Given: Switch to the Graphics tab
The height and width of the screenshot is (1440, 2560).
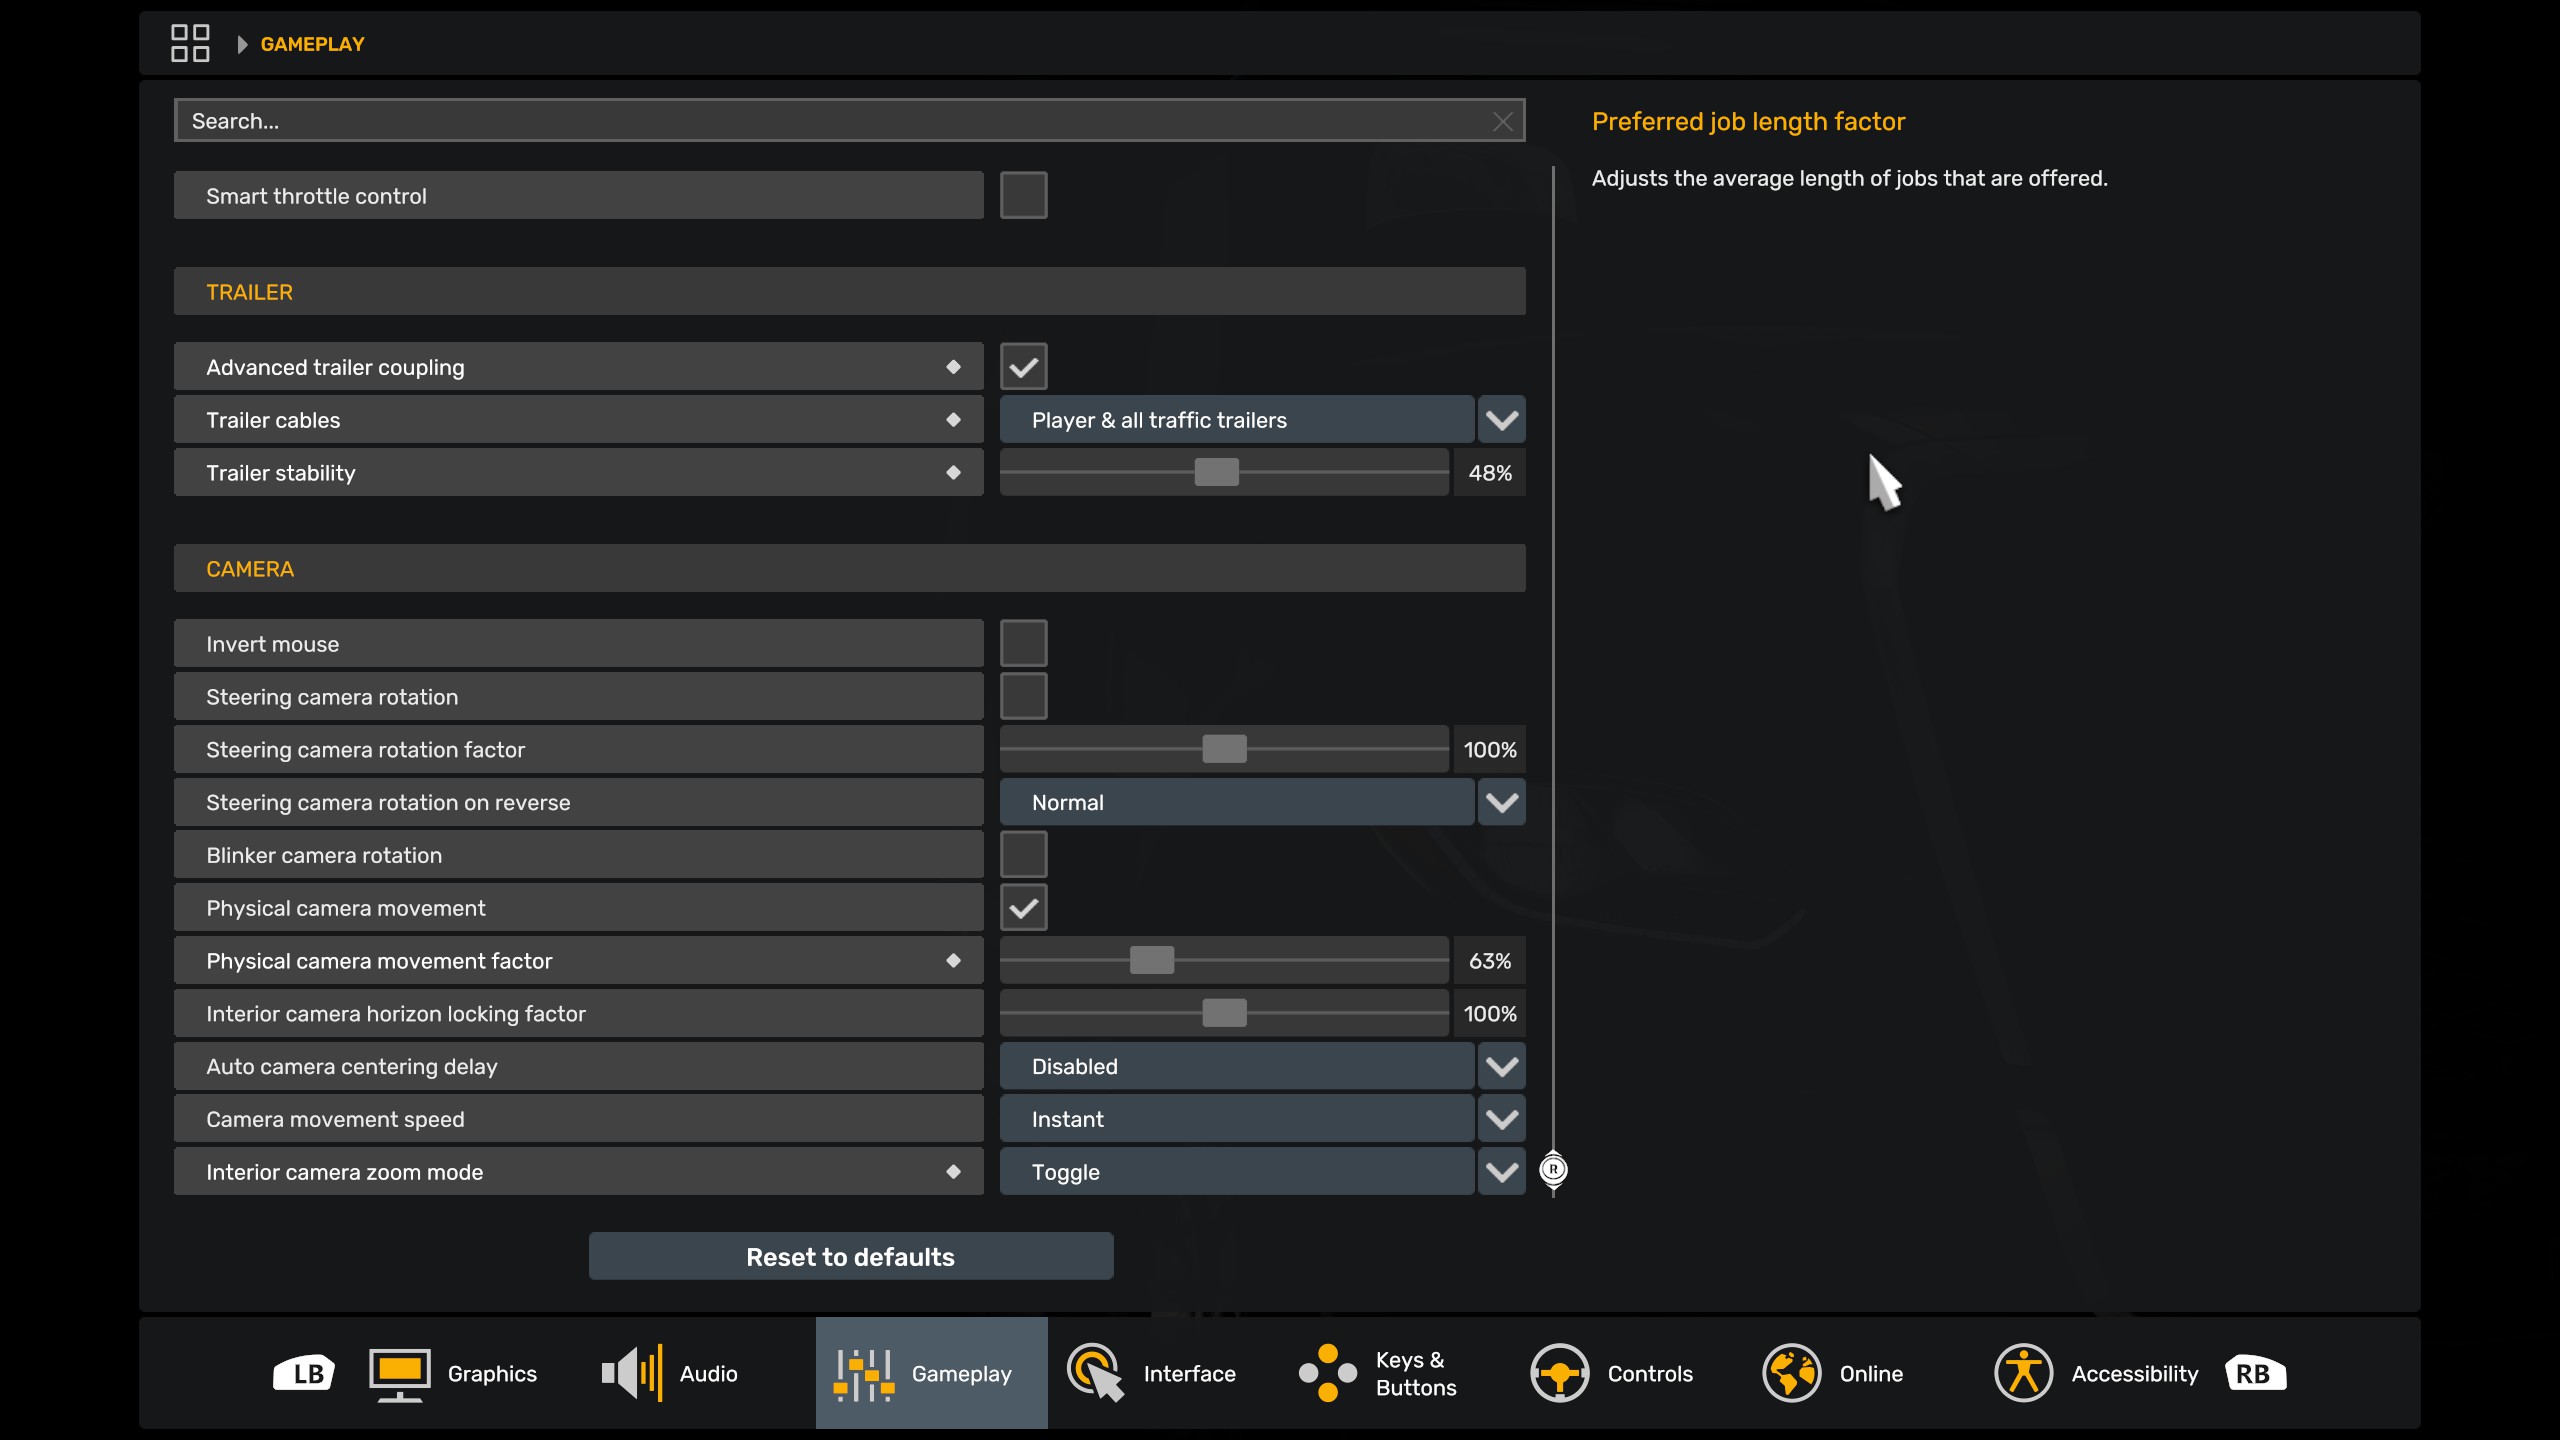Looking at the screenshot, I should point(468,1373).
